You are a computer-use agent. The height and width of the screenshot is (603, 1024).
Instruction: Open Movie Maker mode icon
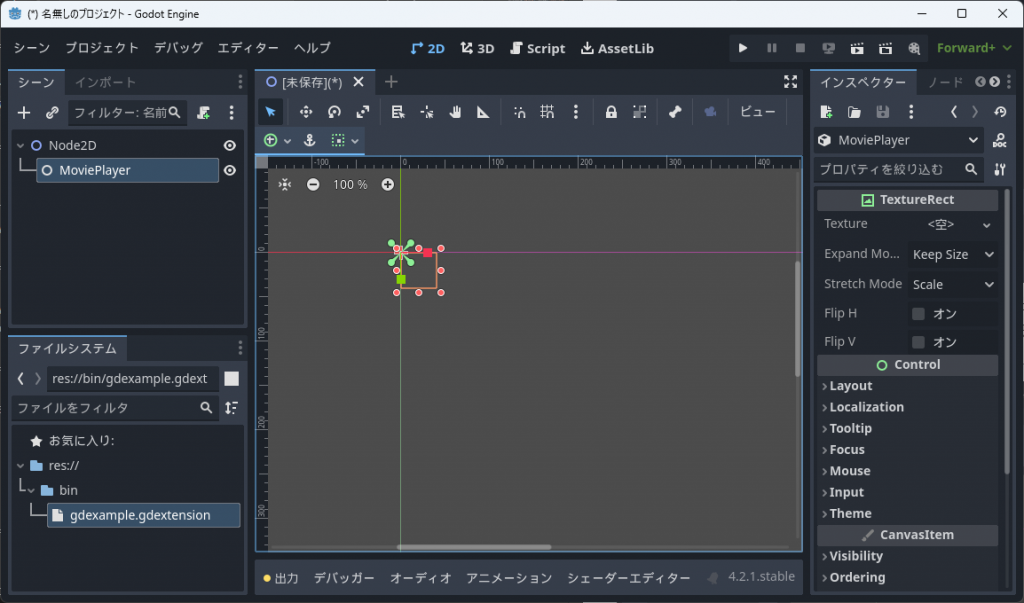point(914,48)
